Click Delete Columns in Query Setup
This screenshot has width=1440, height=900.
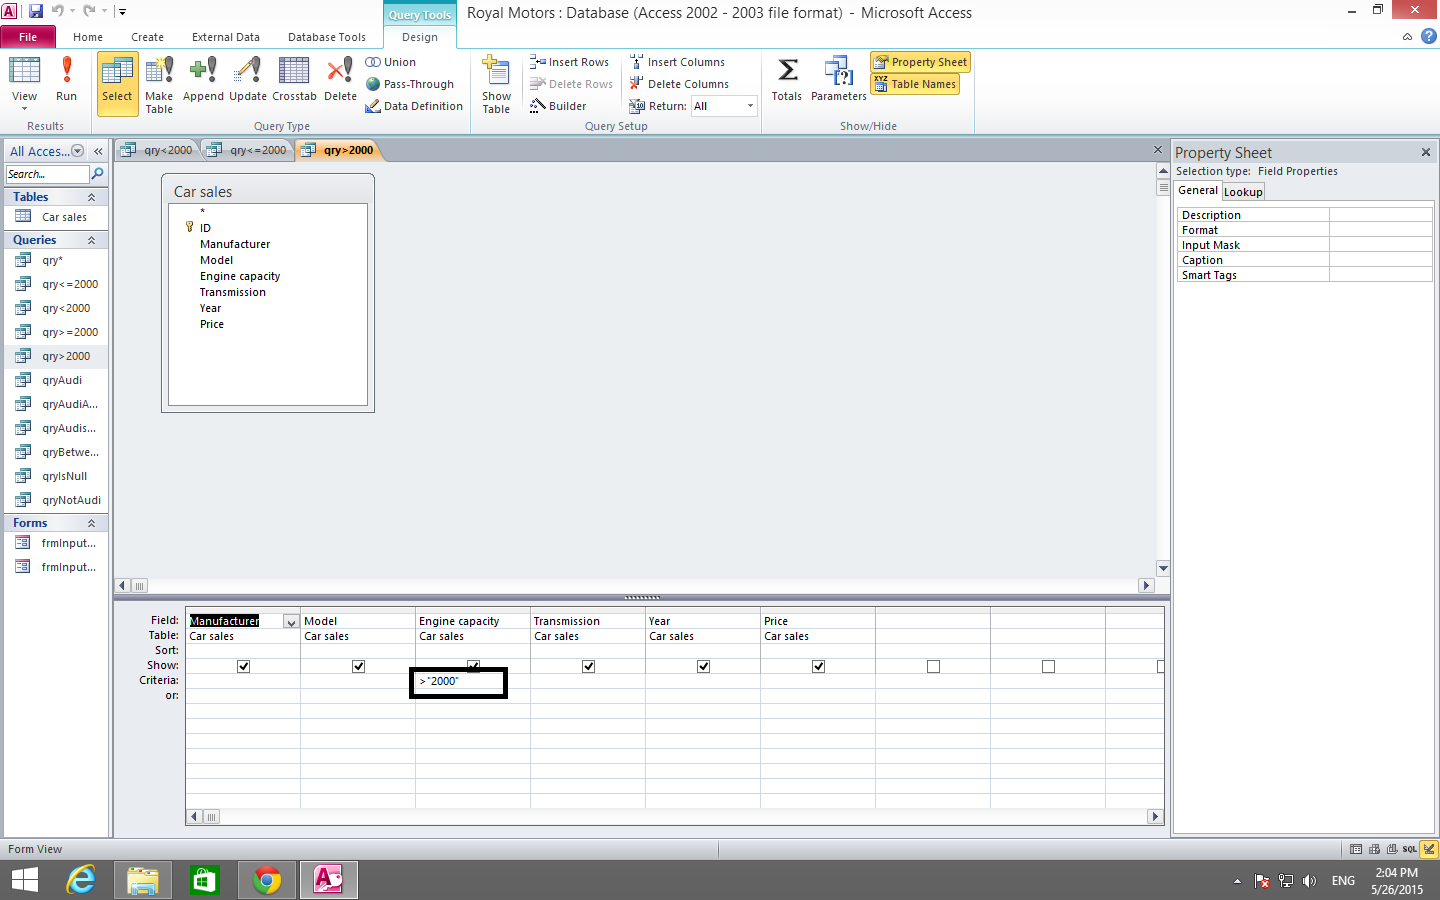pyautogui.click(x=679, y=84)
